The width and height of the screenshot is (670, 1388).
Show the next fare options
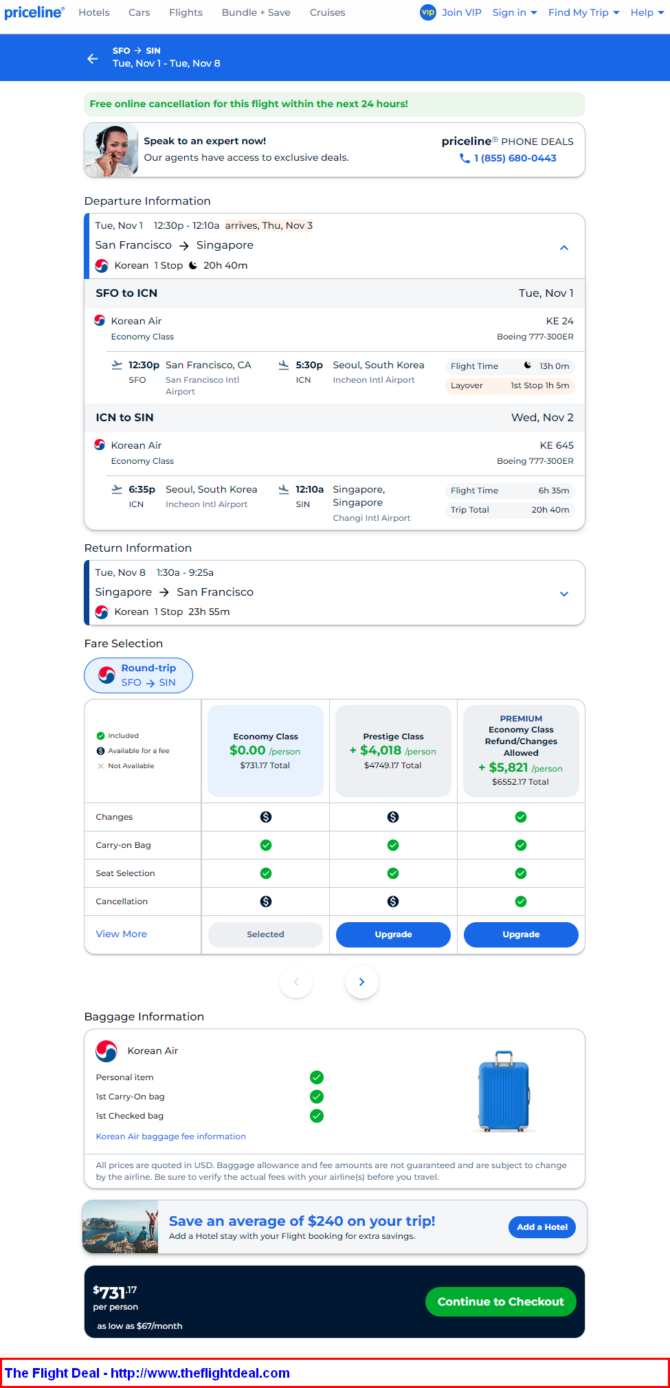(x=361, y=982)
